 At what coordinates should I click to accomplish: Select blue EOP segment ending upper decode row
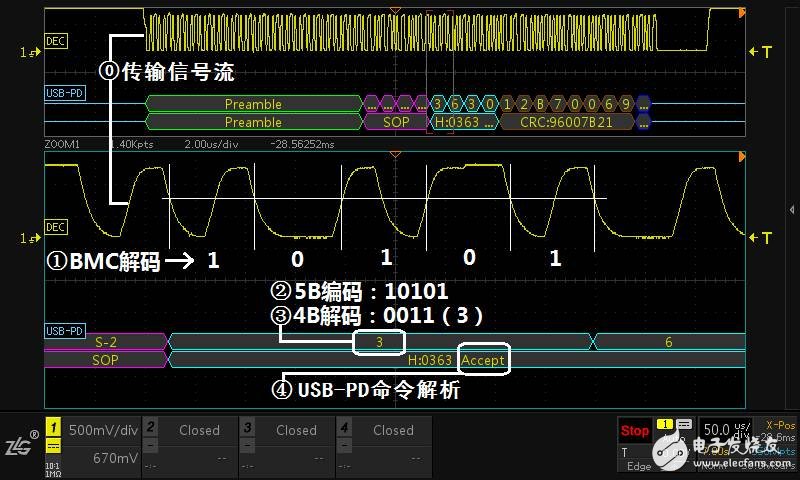pos(643,104)
